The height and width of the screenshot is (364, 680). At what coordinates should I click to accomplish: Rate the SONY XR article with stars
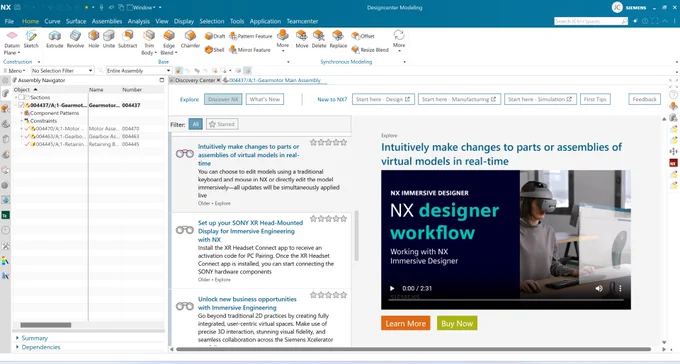tap(328, 219)
